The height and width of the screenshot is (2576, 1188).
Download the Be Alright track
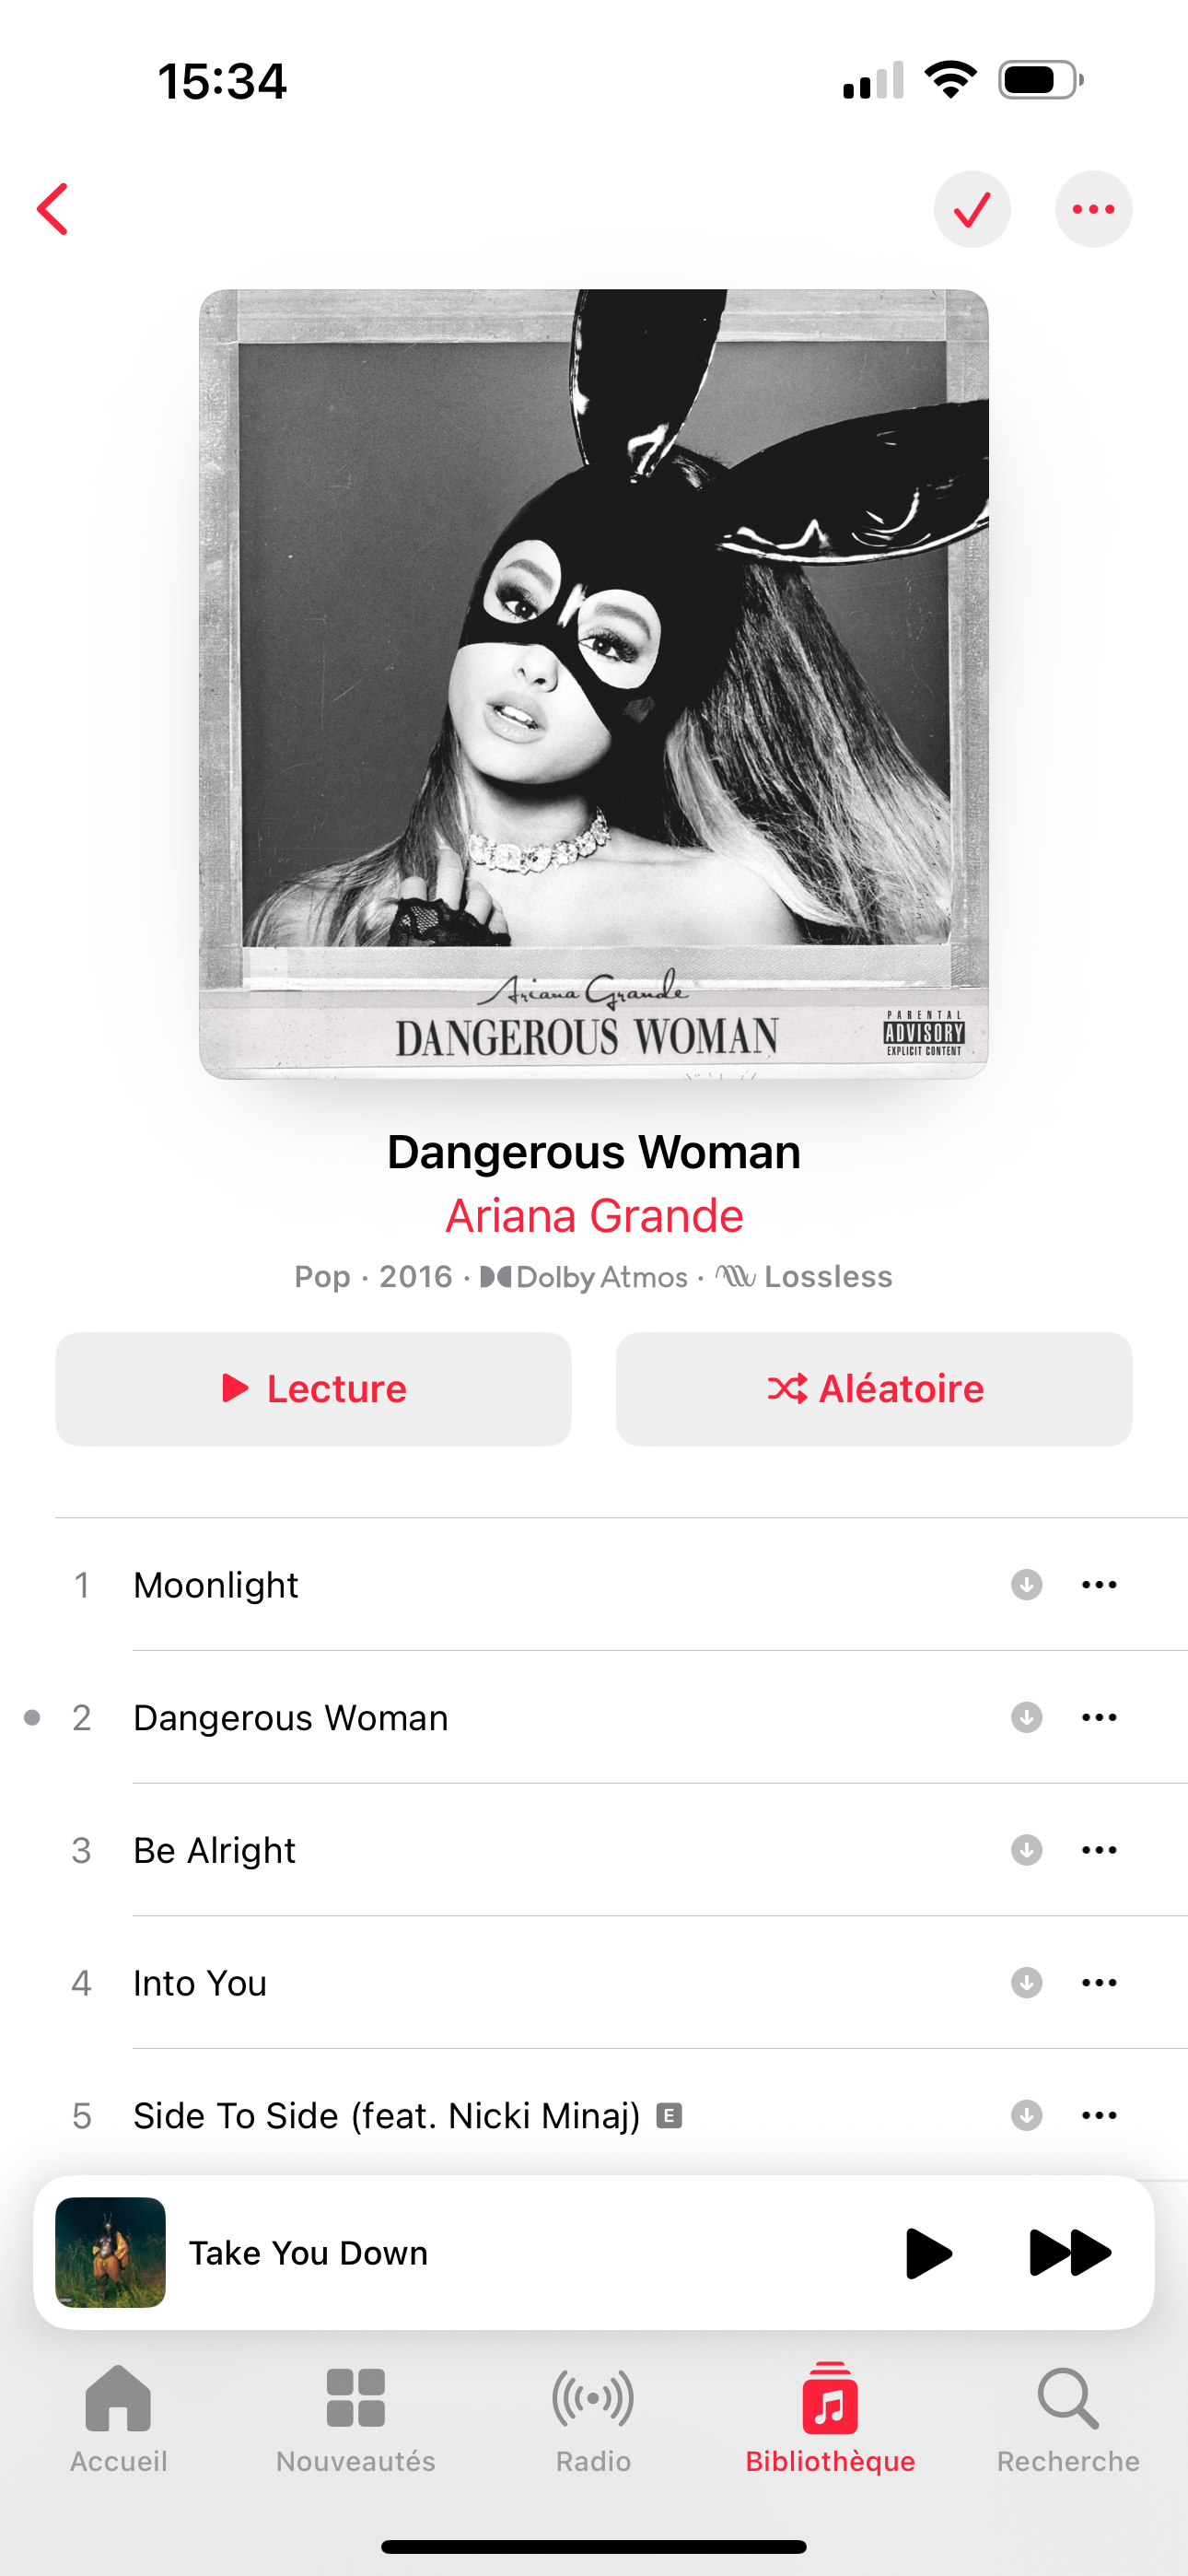point(1026,1850)
